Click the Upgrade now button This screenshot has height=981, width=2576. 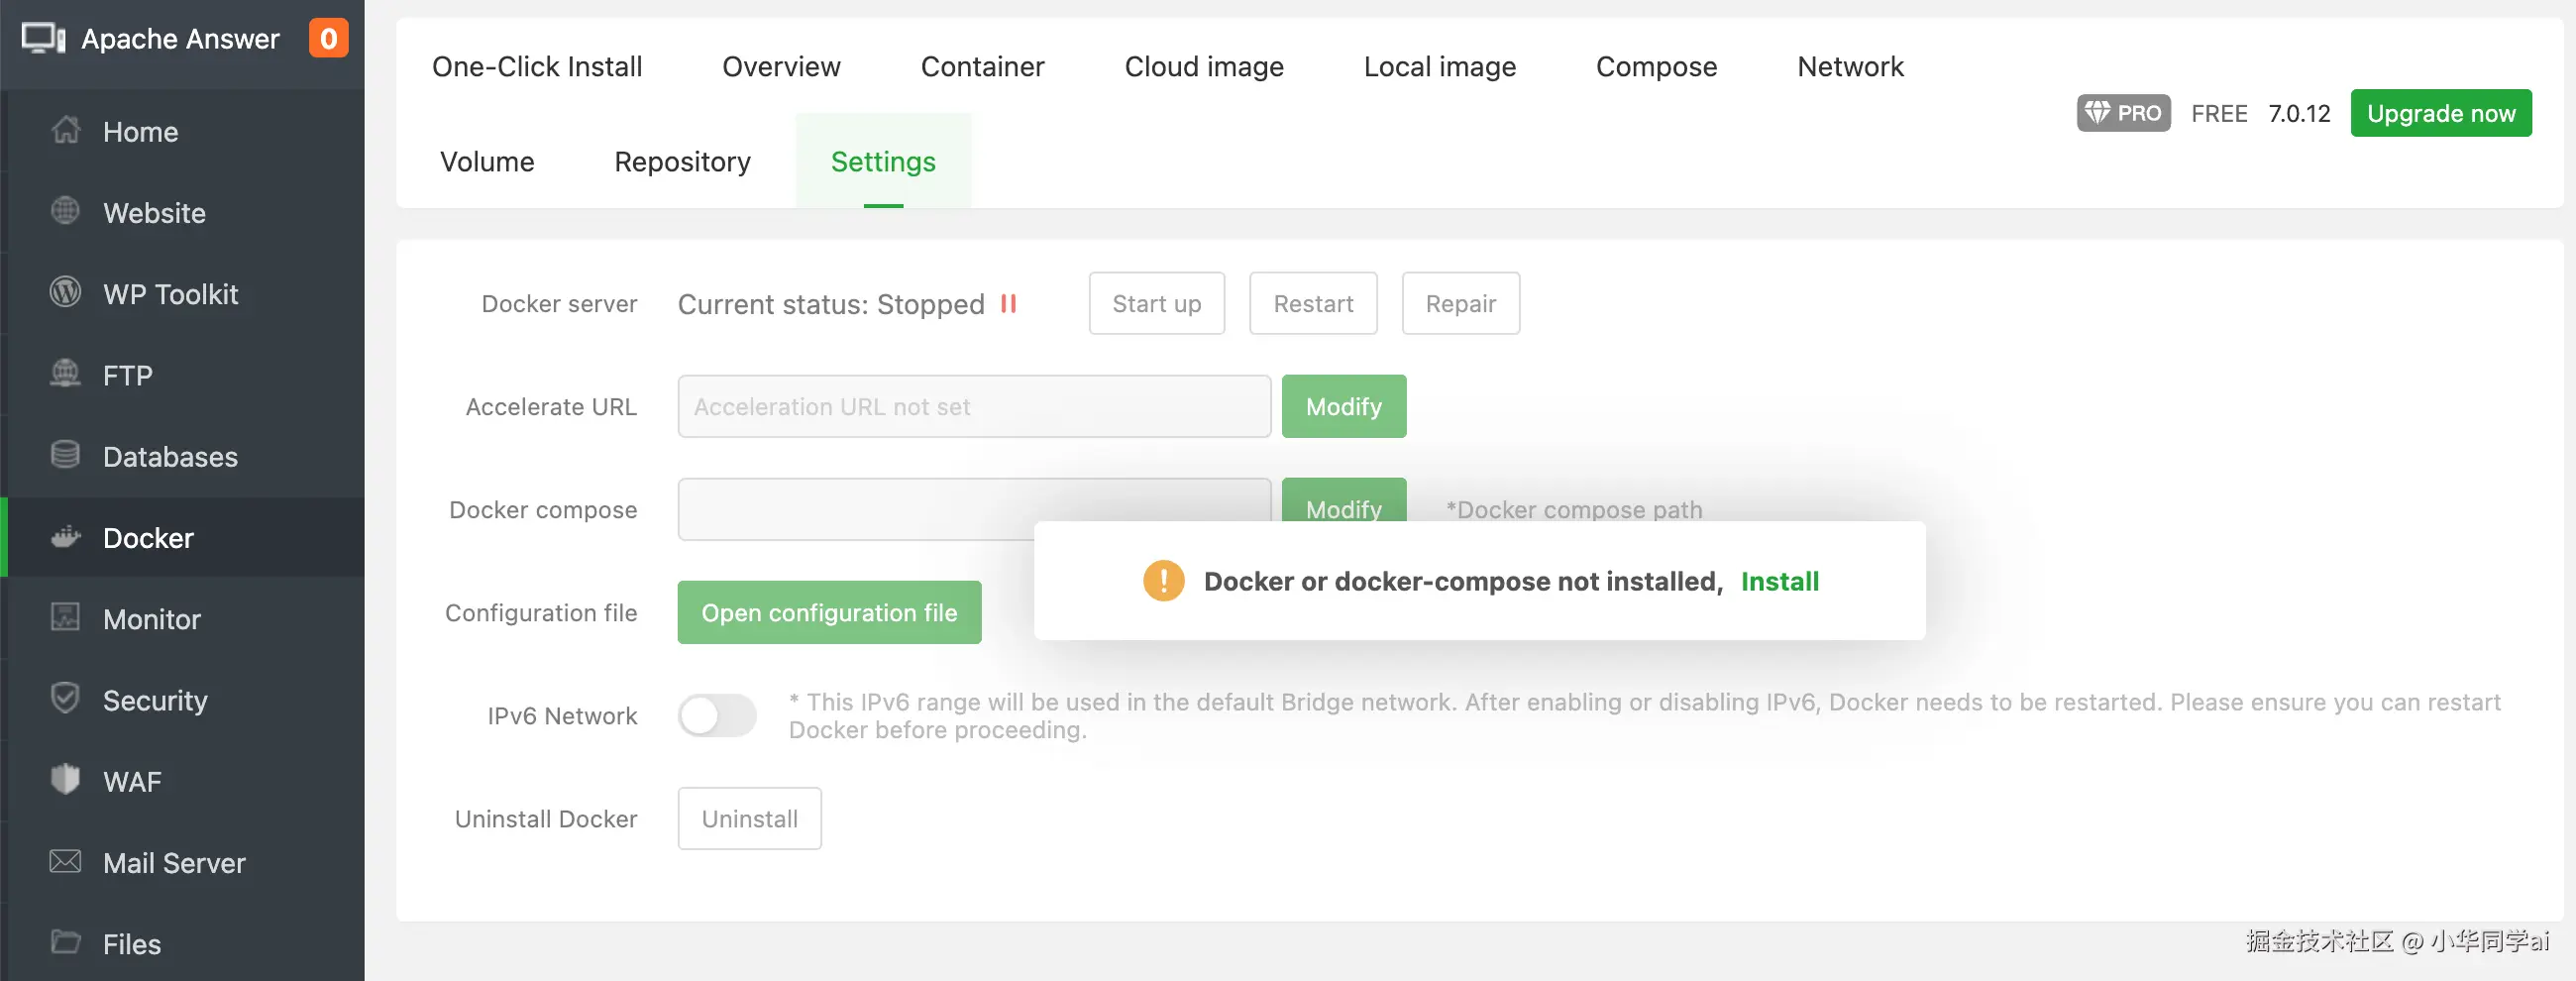(2441, 113)
